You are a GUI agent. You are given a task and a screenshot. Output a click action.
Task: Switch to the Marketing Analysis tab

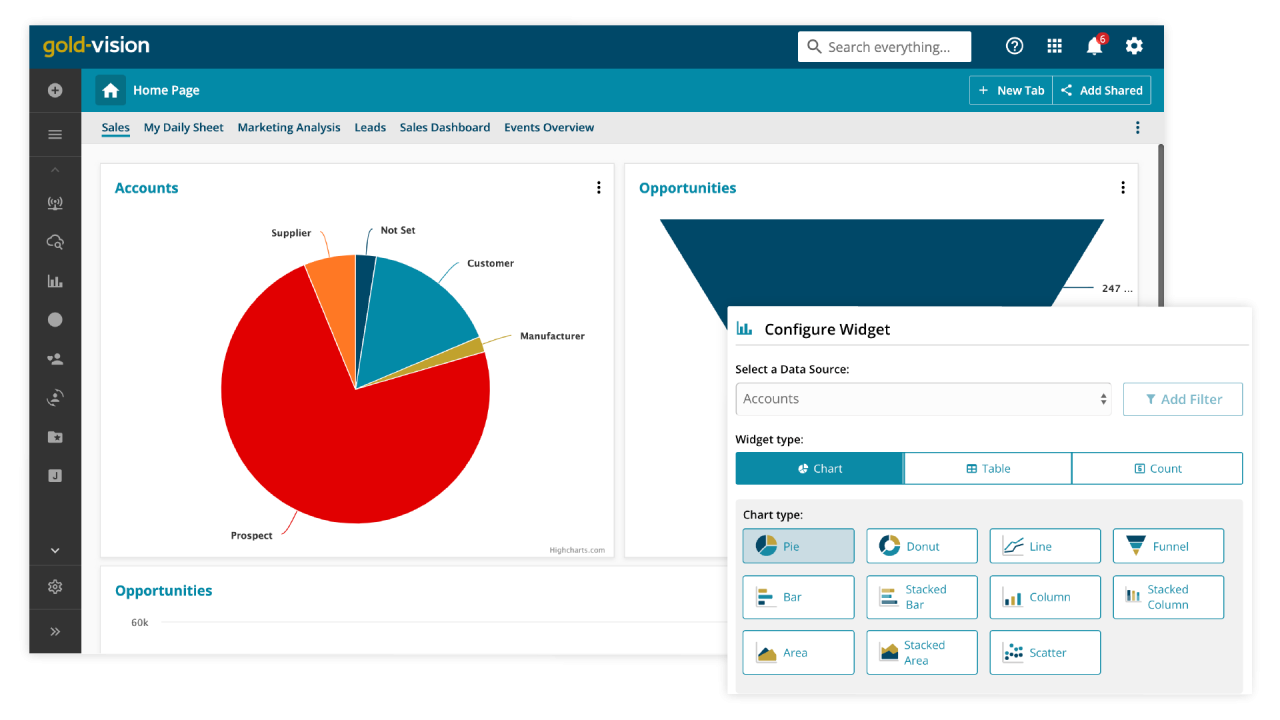[x=289, y=127]
